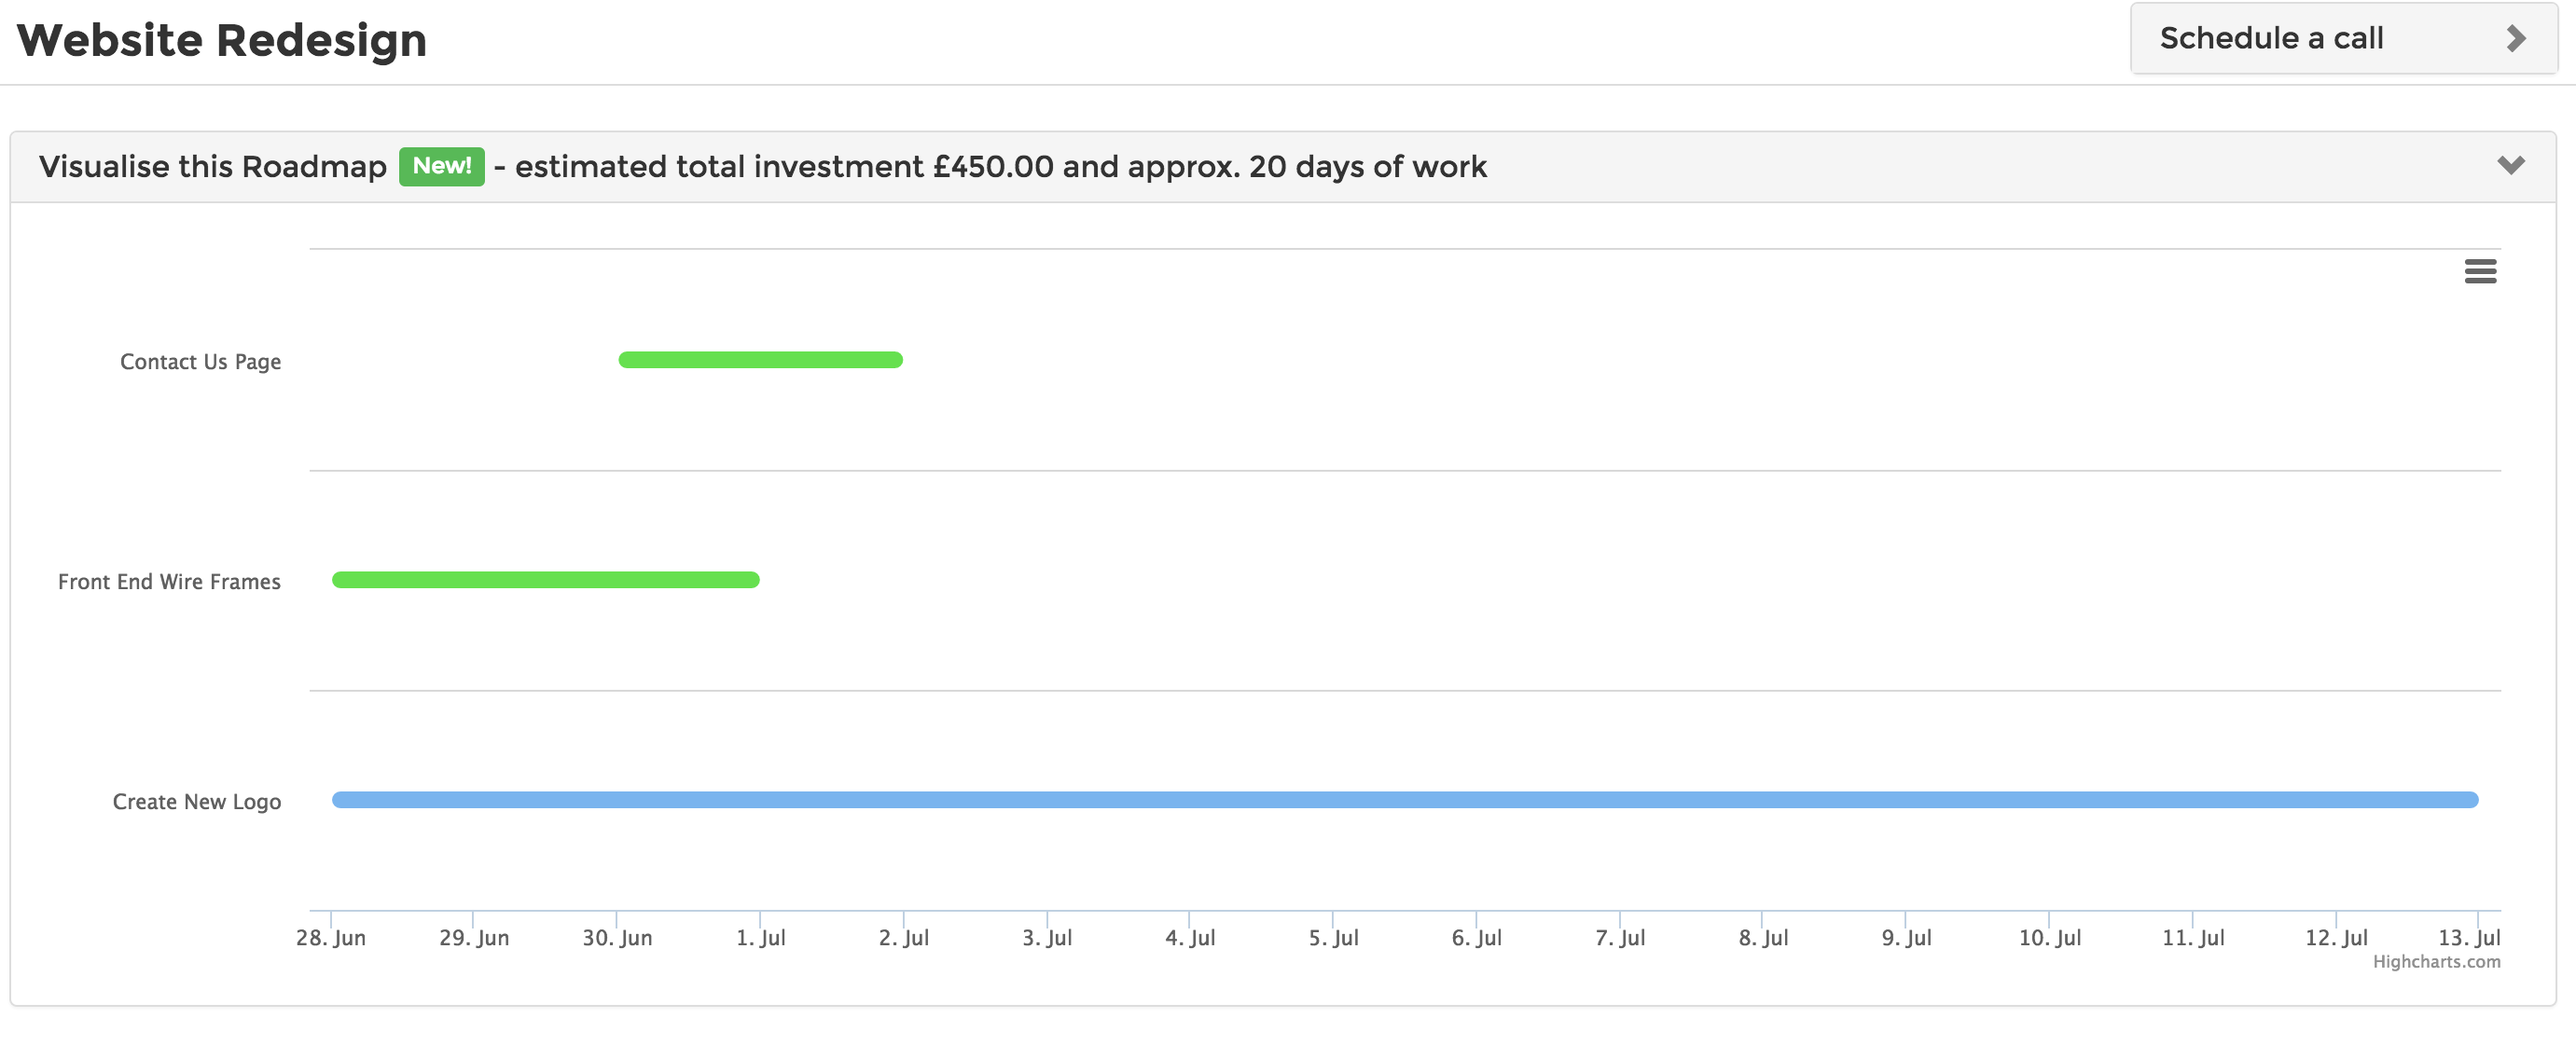Click the 7. Jul axis date label

(x=1619, y=938)
